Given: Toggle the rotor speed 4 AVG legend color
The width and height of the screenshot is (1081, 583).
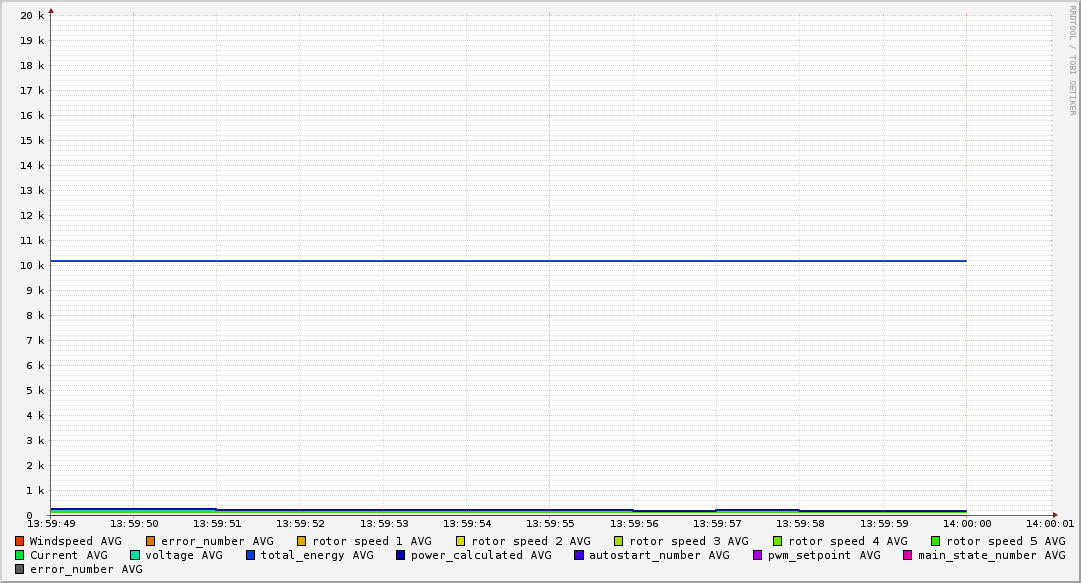Looking at the screenshot, I should [x=778, y=541].
